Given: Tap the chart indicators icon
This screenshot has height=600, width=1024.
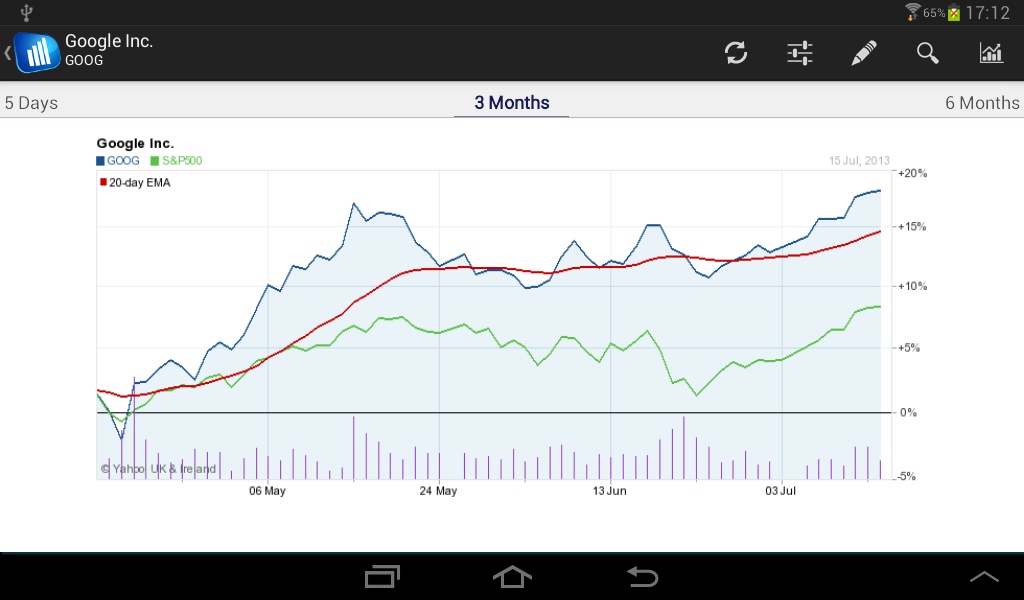Looking at the screenshot, I should [x=991, y=53].
